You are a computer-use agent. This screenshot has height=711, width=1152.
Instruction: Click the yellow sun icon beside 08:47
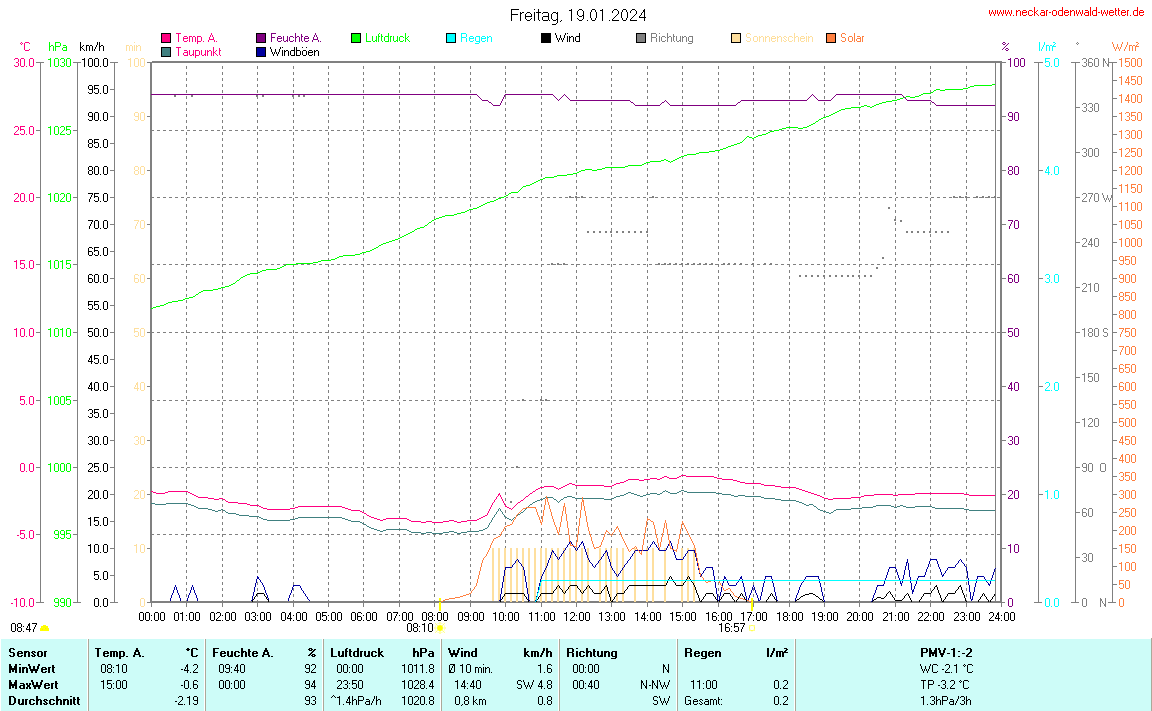pyautogui.click(x=45, y=628)
